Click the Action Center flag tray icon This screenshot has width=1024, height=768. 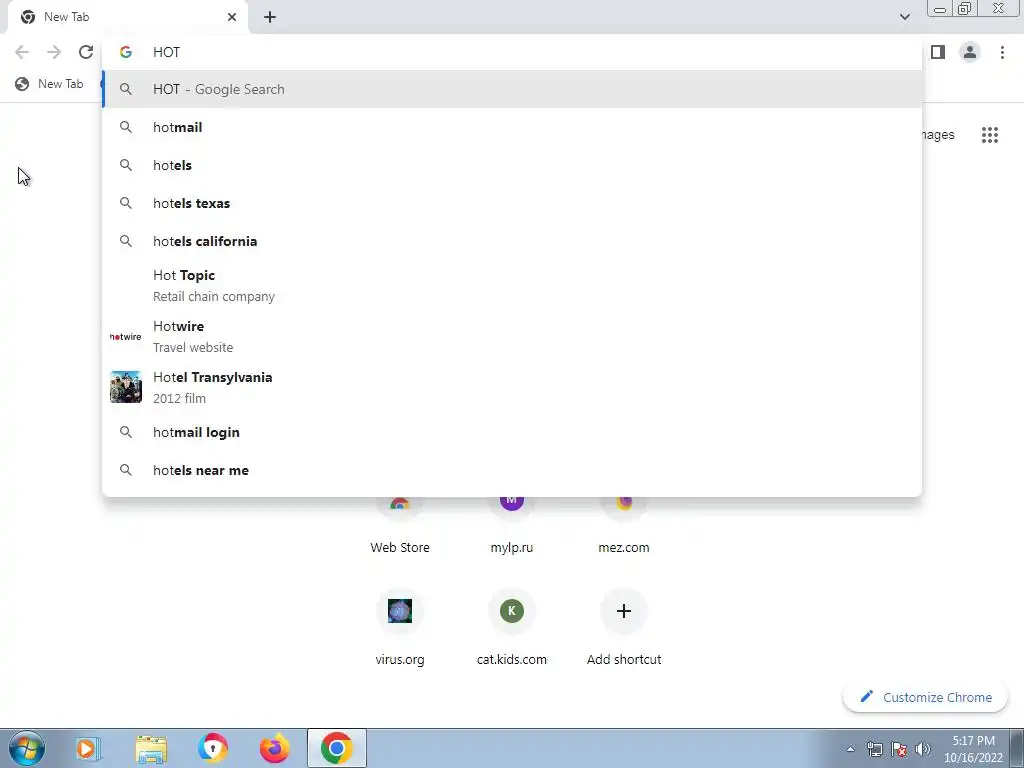click(899, 749)
